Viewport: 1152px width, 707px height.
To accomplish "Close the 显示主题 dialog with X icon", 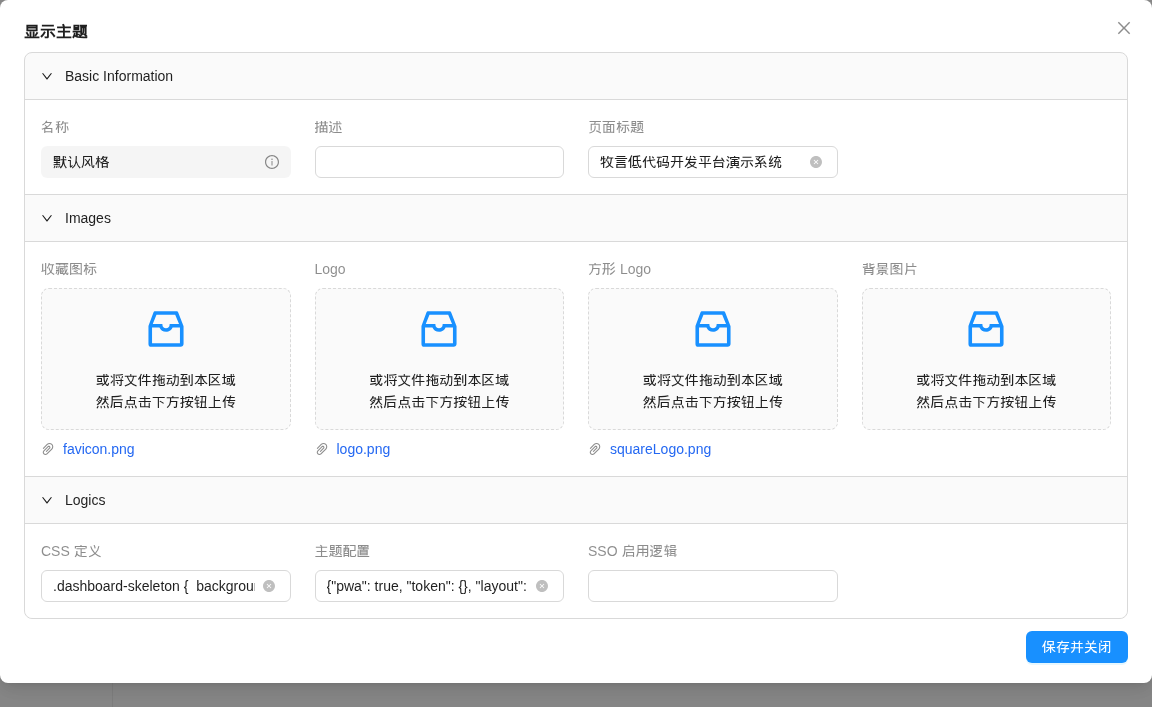I will click(1123, 28).
